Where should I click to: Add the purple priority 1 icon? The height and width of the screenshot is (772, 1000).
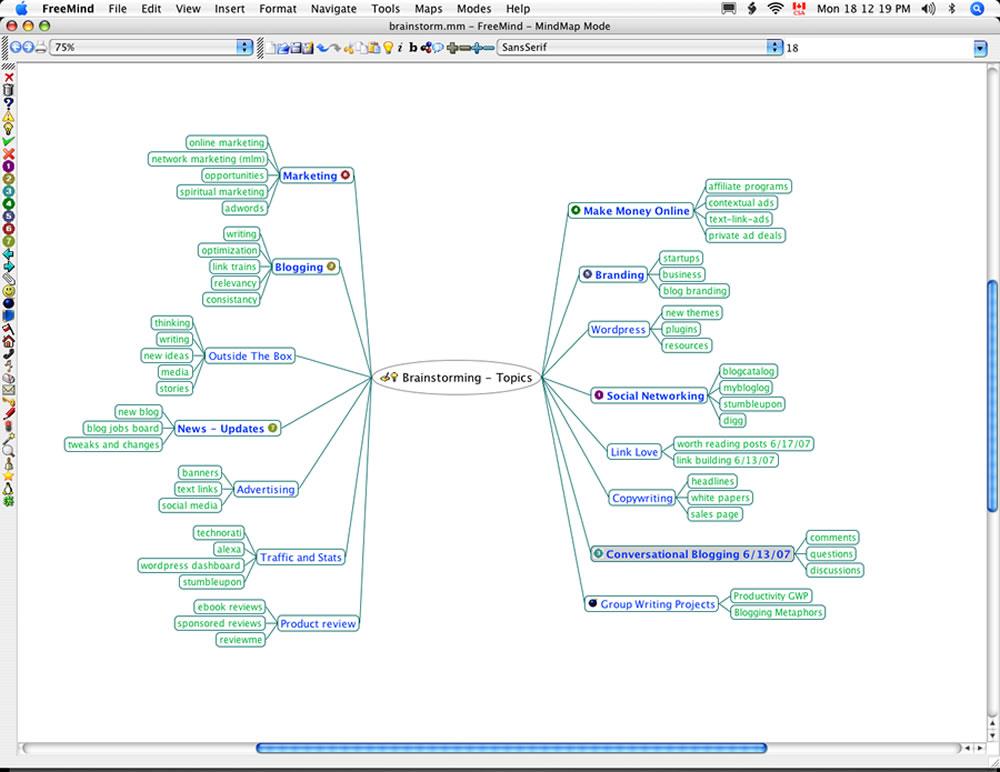pyautogui.click(x=8, y=167)
